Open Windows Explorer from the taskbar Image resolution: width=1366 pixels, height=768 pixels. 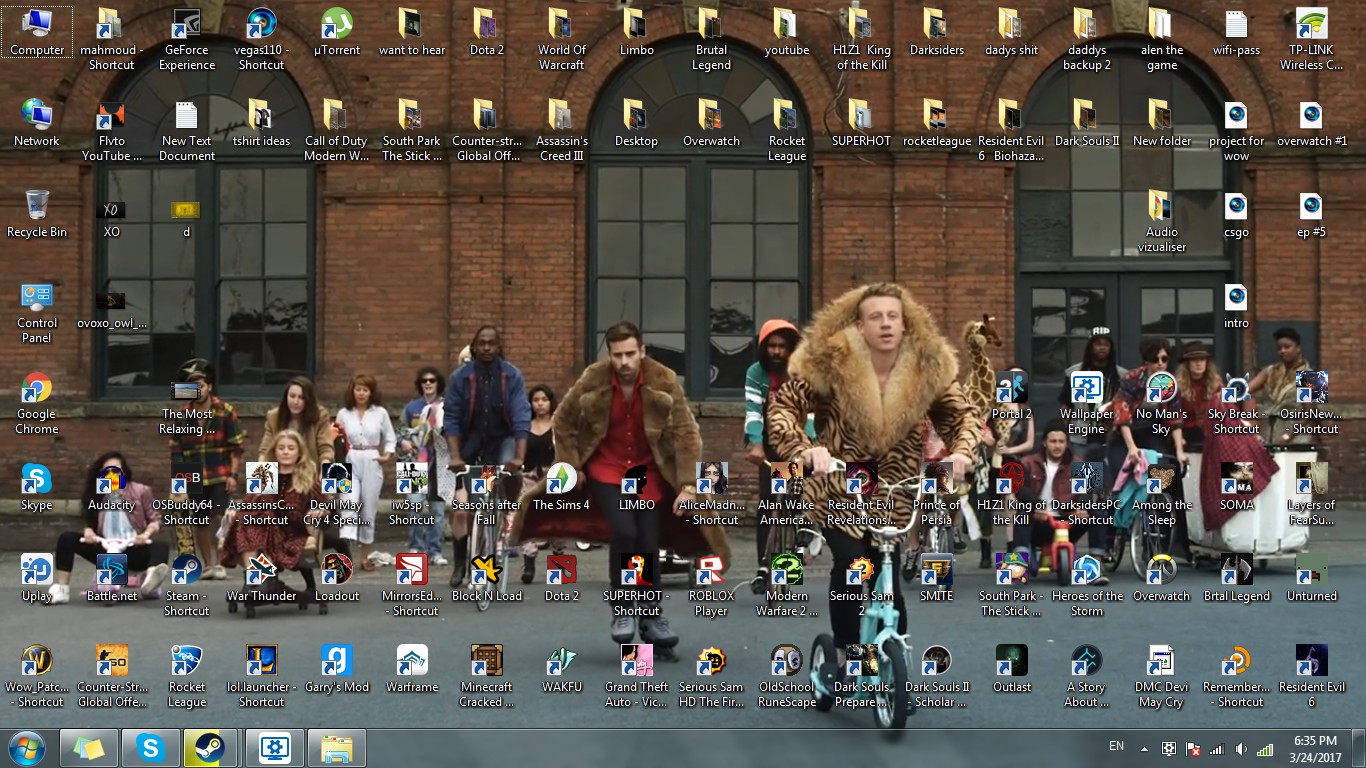[336, 747]
